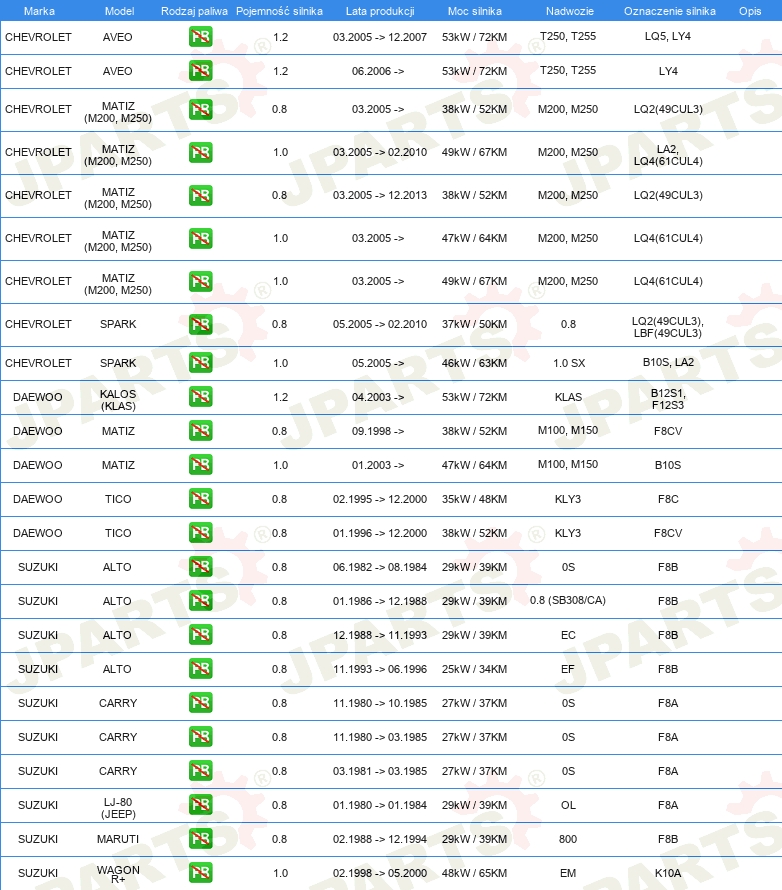Image resolution: width=782 pixels, height=890 pixels.
Task: Select the WAGON R+ model cell
Action: pos(118,874)
